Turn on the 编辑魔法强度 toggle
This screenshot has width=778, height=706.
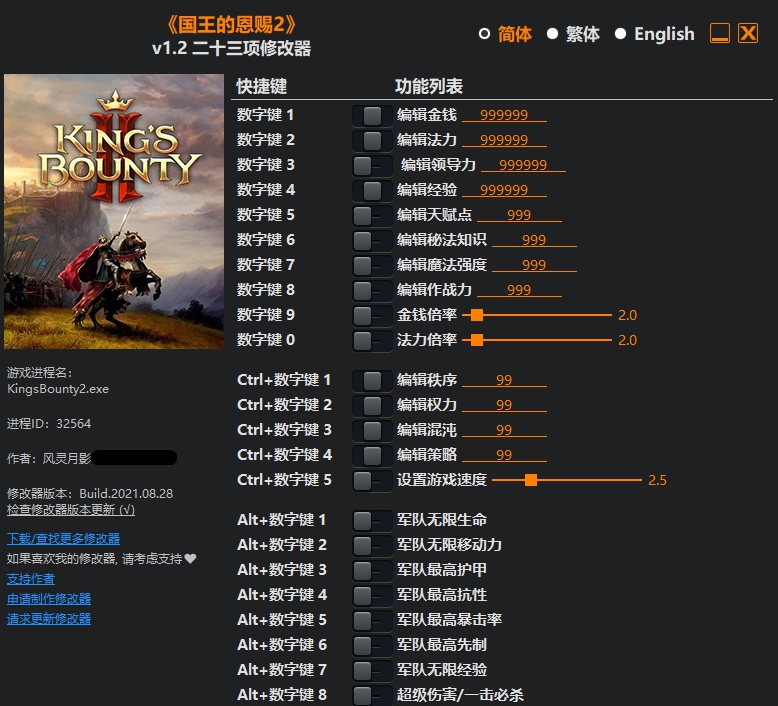pos(372,265)
